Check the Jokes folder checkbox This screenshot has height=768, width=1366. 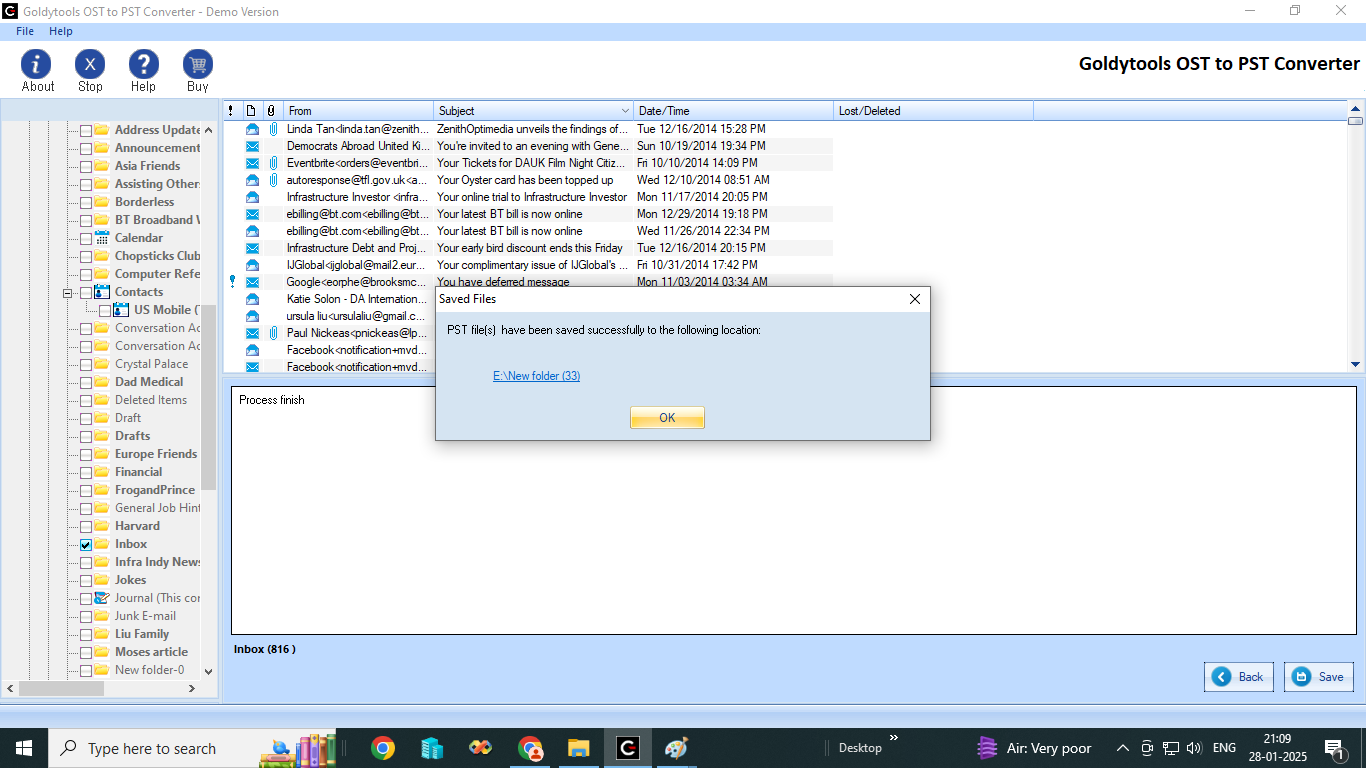click(86, 581)
